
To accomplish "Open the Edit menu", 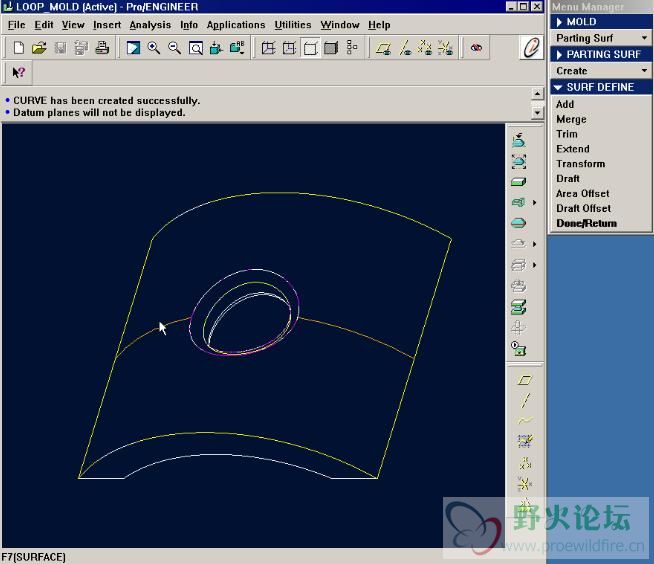I will [44, 25].
